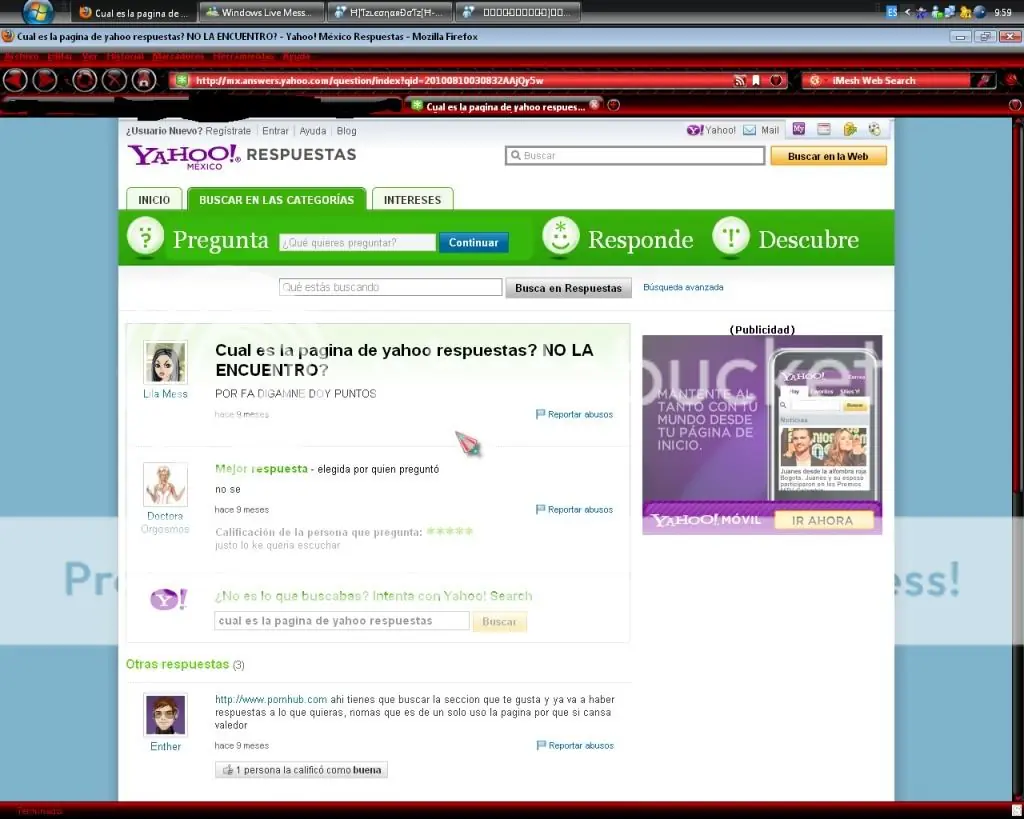Bookmark page using address bar bookmark icon

(x=756, y=80)
